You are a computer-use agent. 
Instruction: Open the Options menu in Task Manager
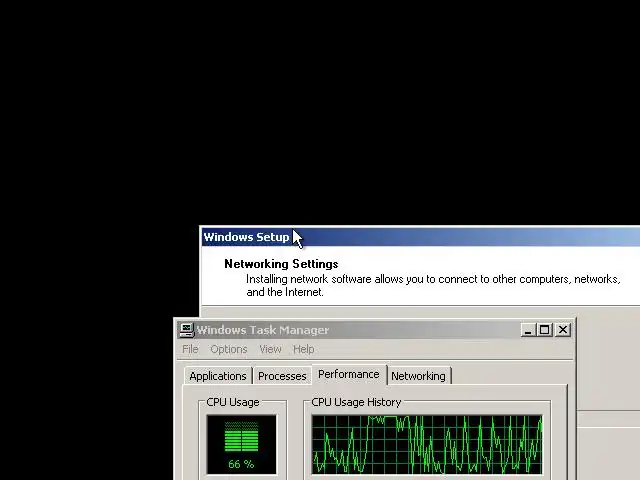point(229,349)
